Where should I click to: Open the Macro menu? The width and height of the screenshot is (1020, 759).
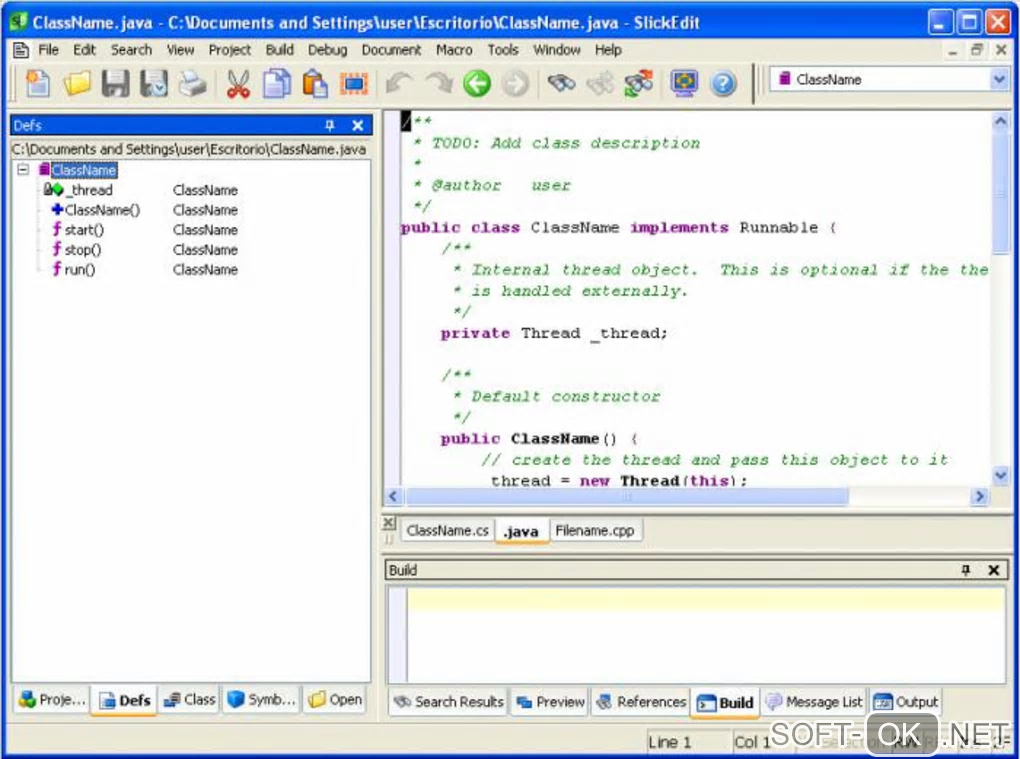pyautogui.click(x=454, y=50)
